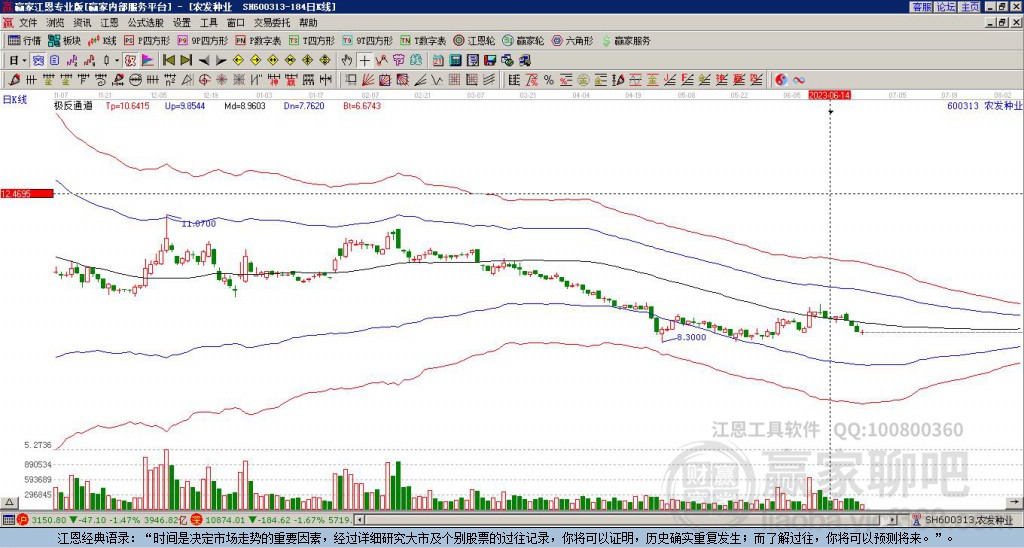
Task: Open 赢家服务 from the toolbar
Action: click(626, 40)
